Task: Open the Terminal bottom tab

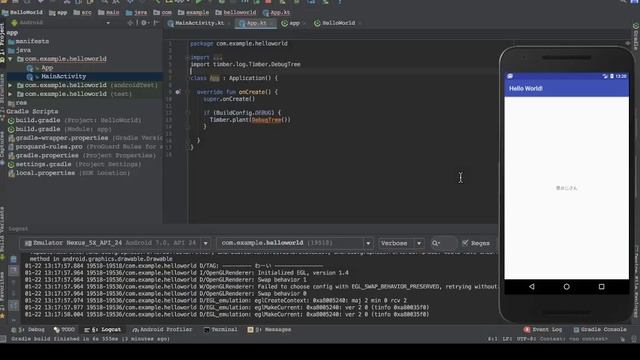Action: pyautogui.click(x=220, y=329)
